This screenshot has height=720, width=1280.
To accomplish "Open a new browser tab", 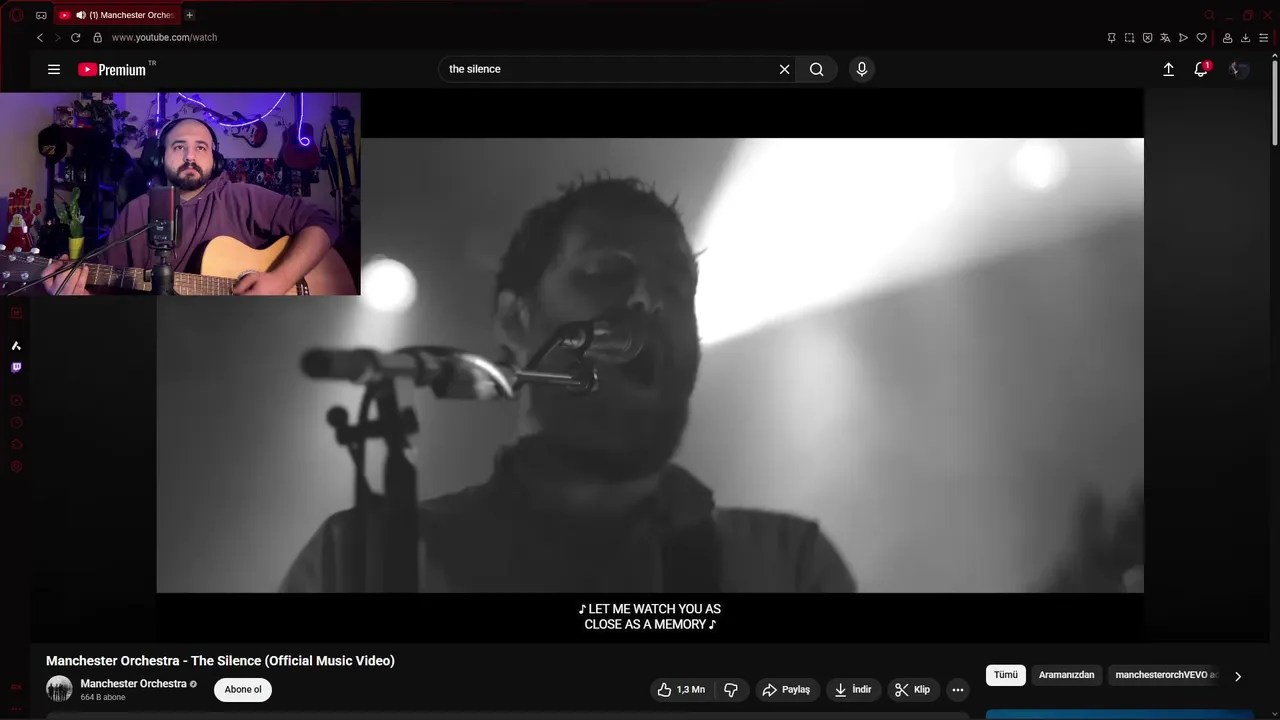I will click(x=189, y=15).
